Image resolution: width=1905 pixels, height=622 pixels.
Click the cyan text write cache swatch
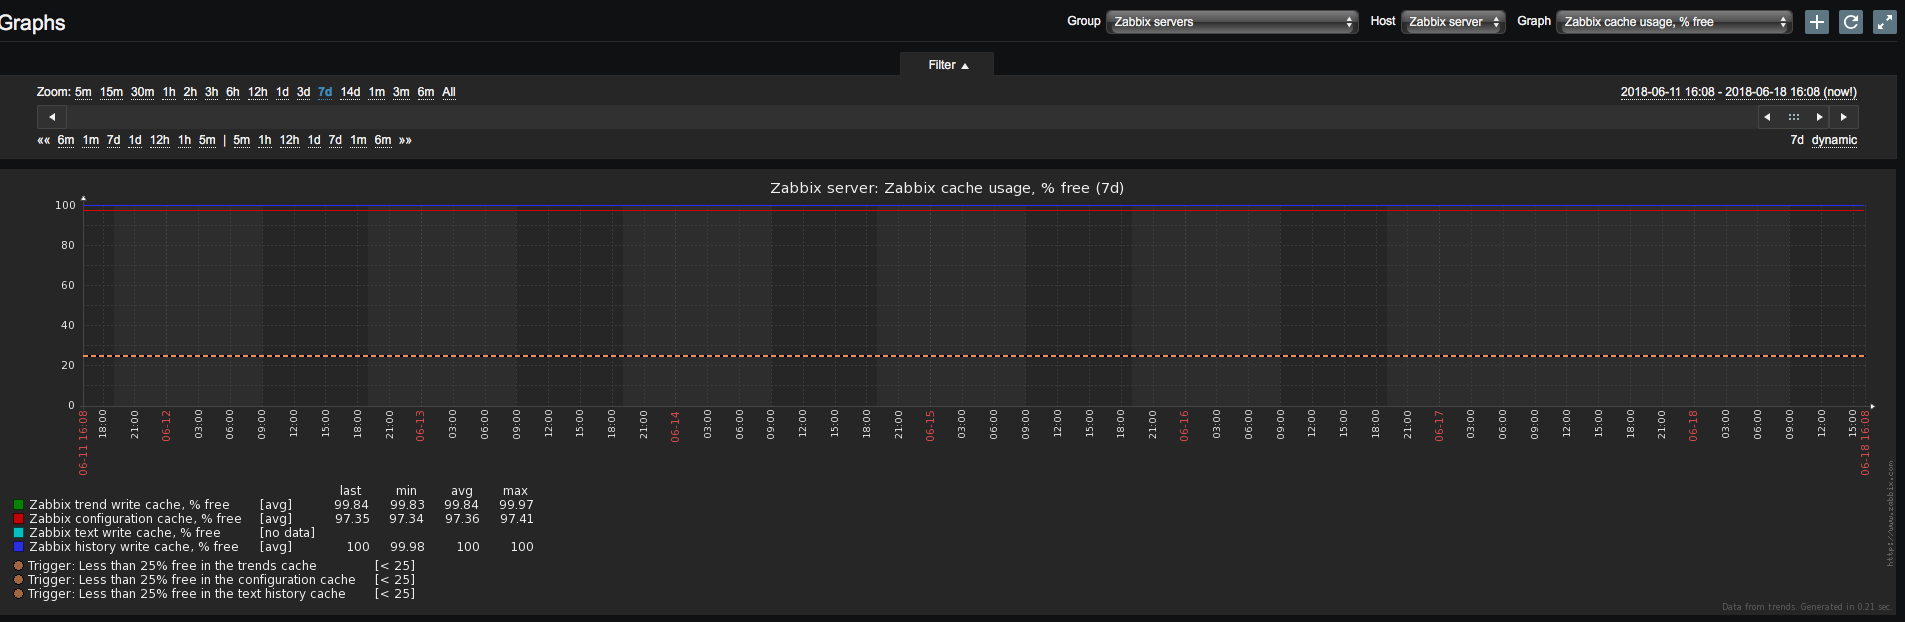pyautogui.click(x=18, y=533)
